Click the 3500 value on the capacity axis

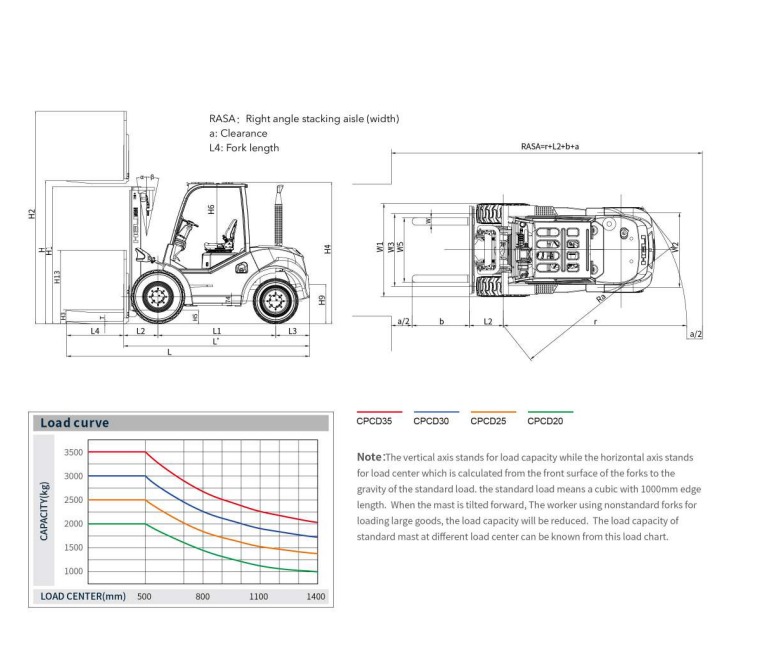tap(73, 452)
